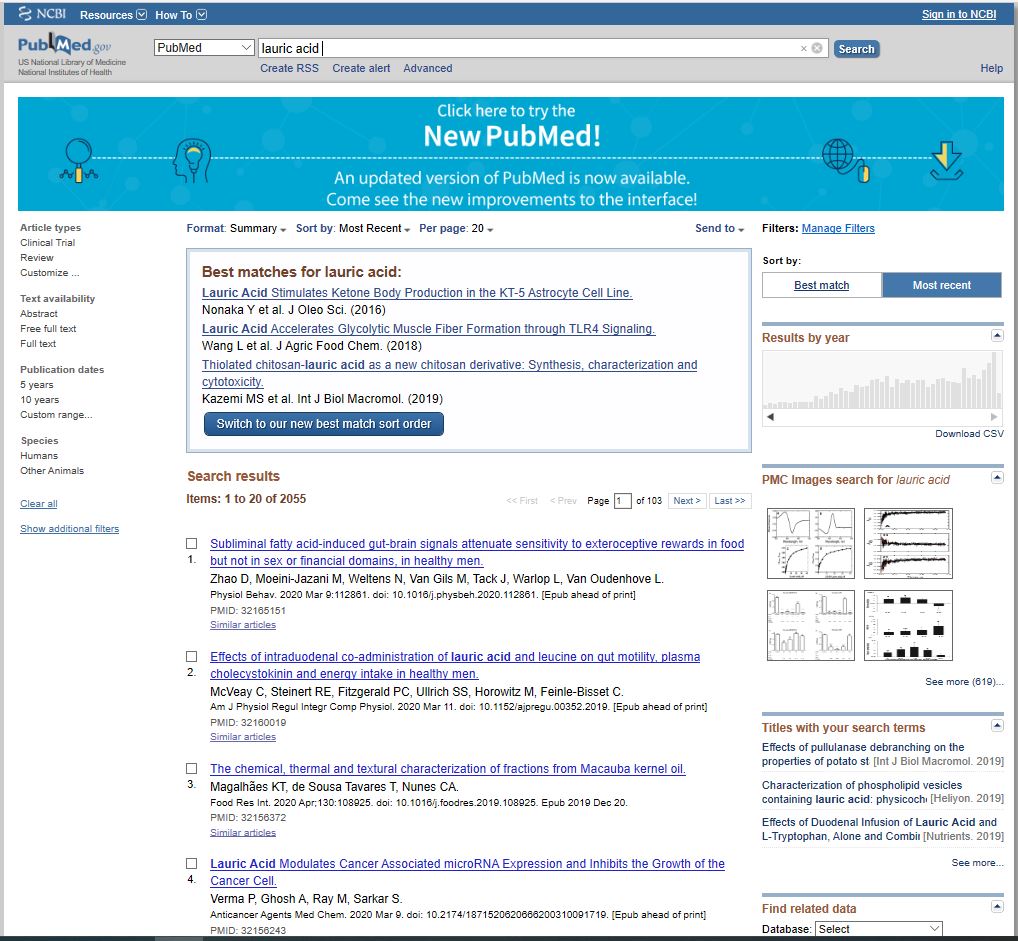The image size is (1018, 941).
Task: Click Manage Filters link
Action: 838,229
